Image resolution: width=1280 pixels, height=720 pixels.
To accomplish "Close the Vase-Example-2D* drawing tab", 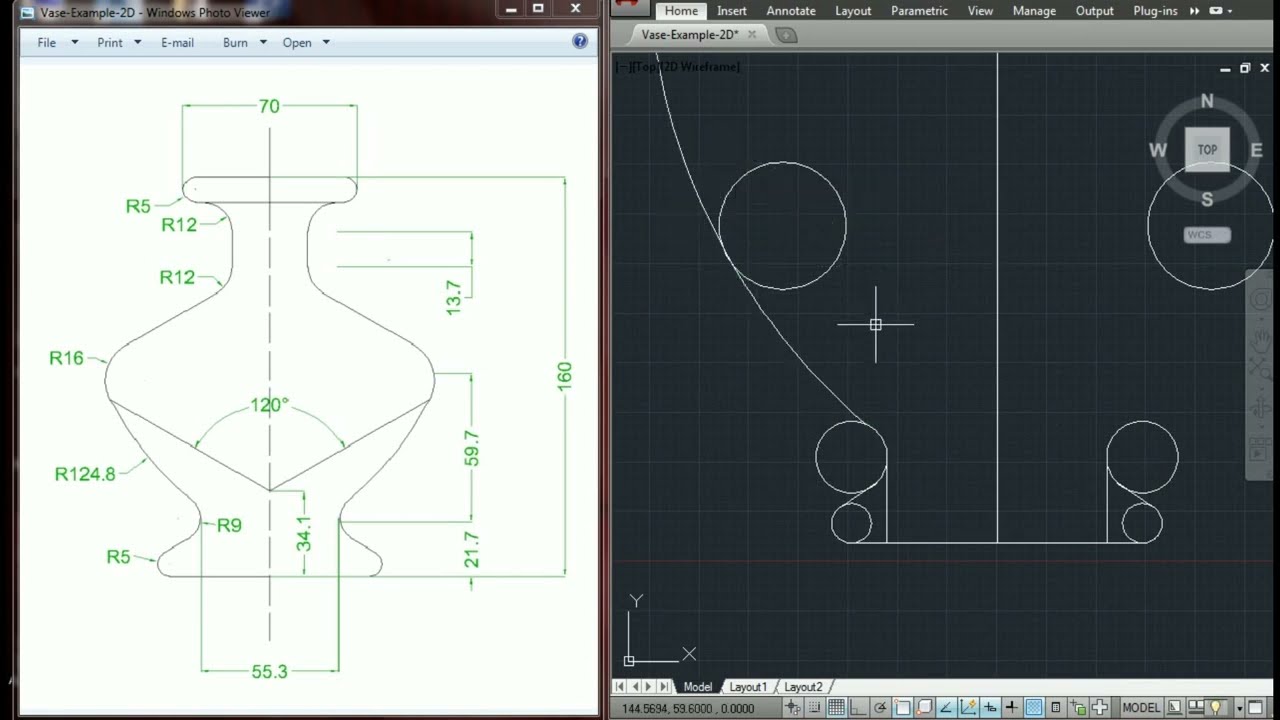I will [x=752, y=35].
